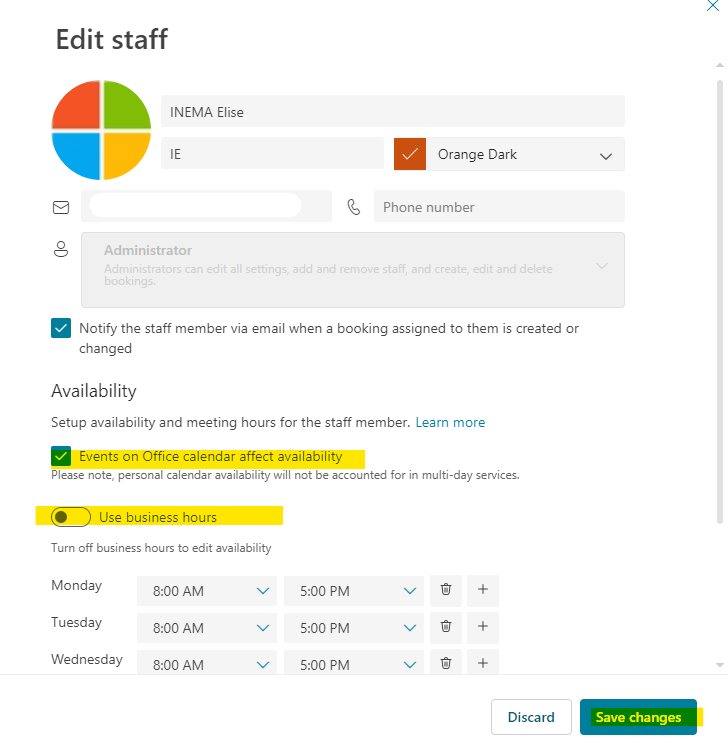Delete Monday availability hours
The height and width of the screenshot is (750, 728).
(446, 590)
